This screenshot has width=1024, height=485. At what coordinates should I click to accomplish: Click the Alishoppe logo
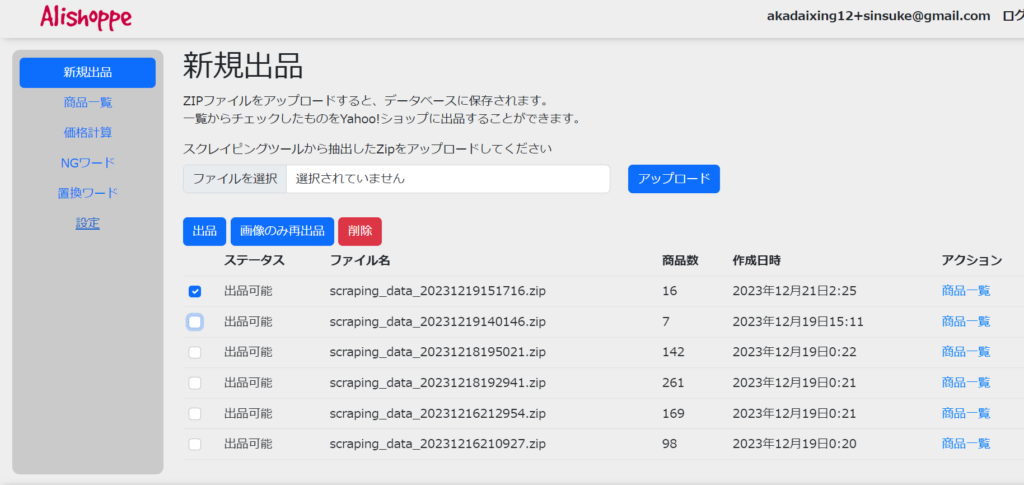[86, 17]
